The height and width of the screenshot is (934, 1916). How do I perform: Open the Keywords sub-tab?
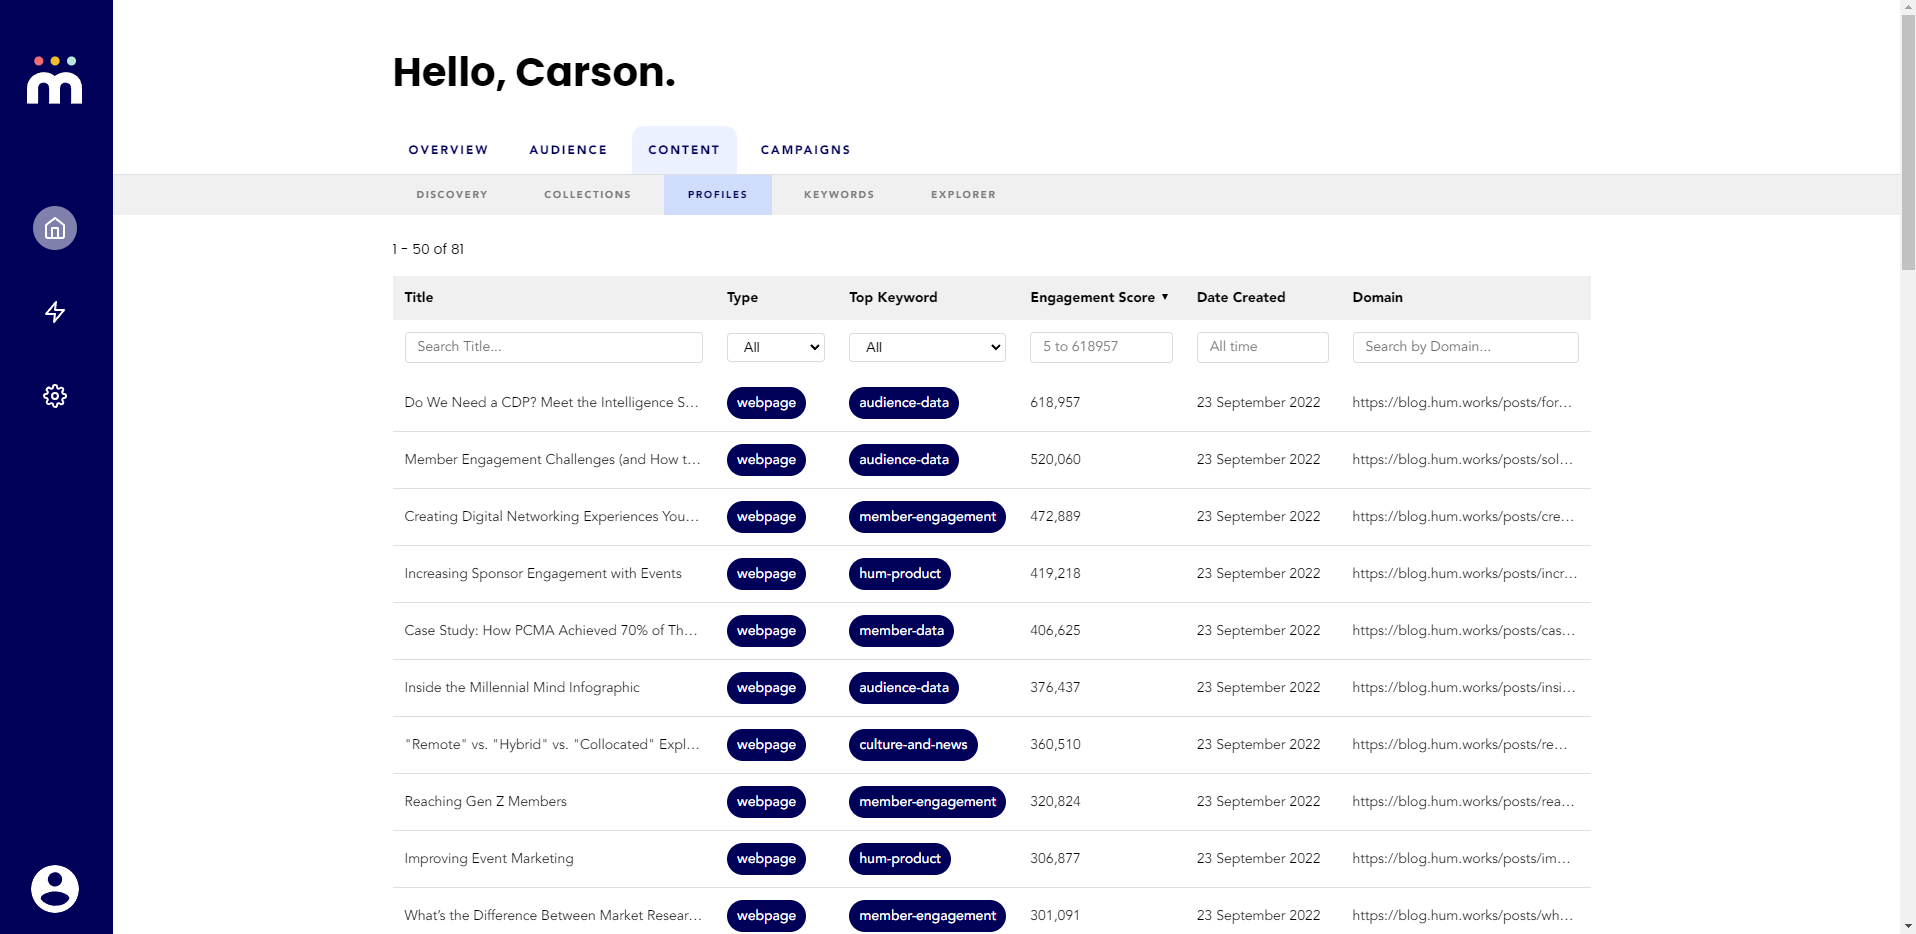[x=839, y=195]
